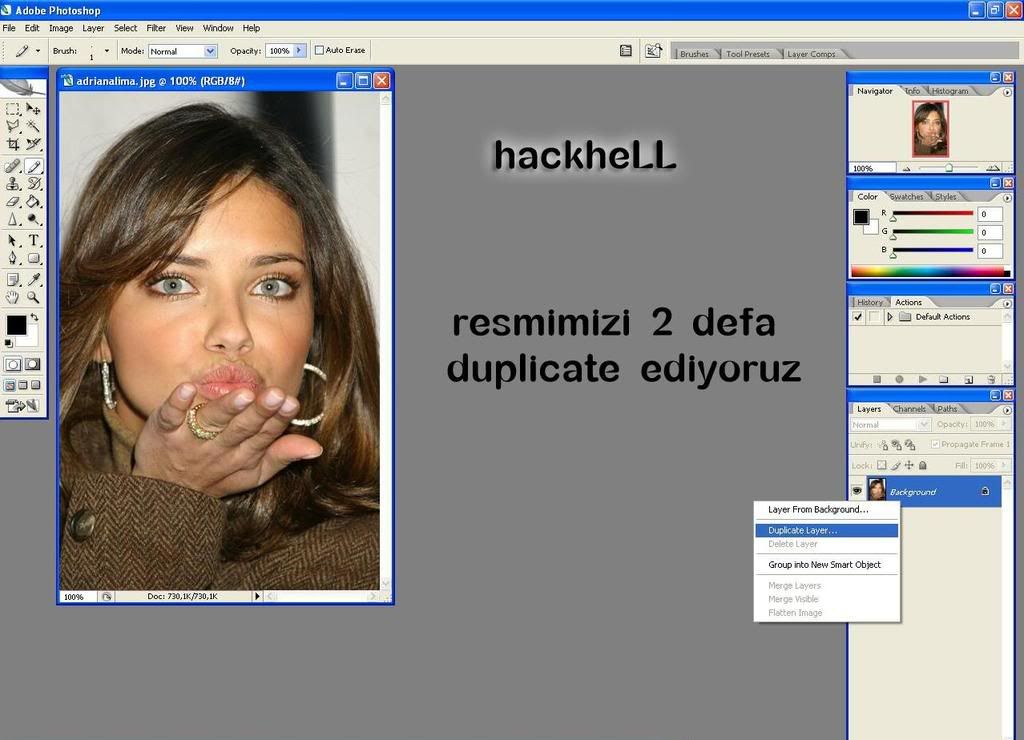Viewport: 1024px width, 740px height.
Task: Switch to Full Screen with Menu Bar
Action: (23, 385)
